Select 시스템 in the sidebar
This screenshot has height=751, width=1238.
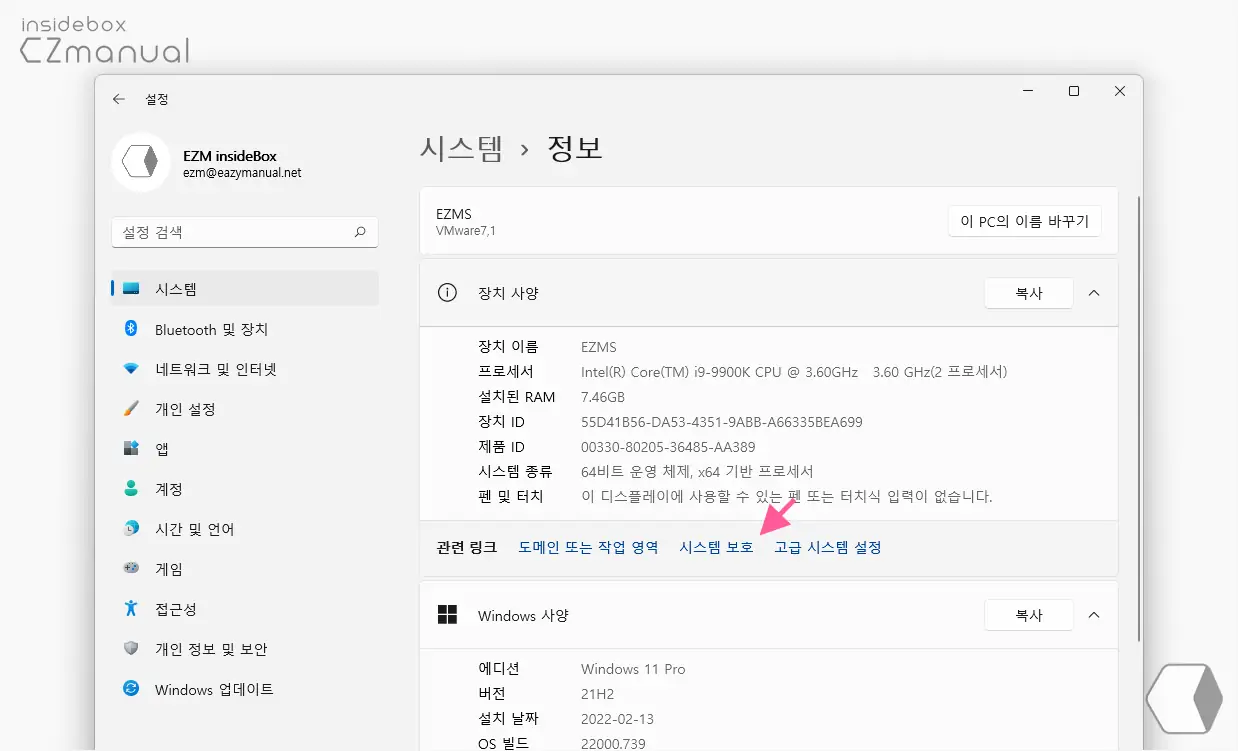244,289
